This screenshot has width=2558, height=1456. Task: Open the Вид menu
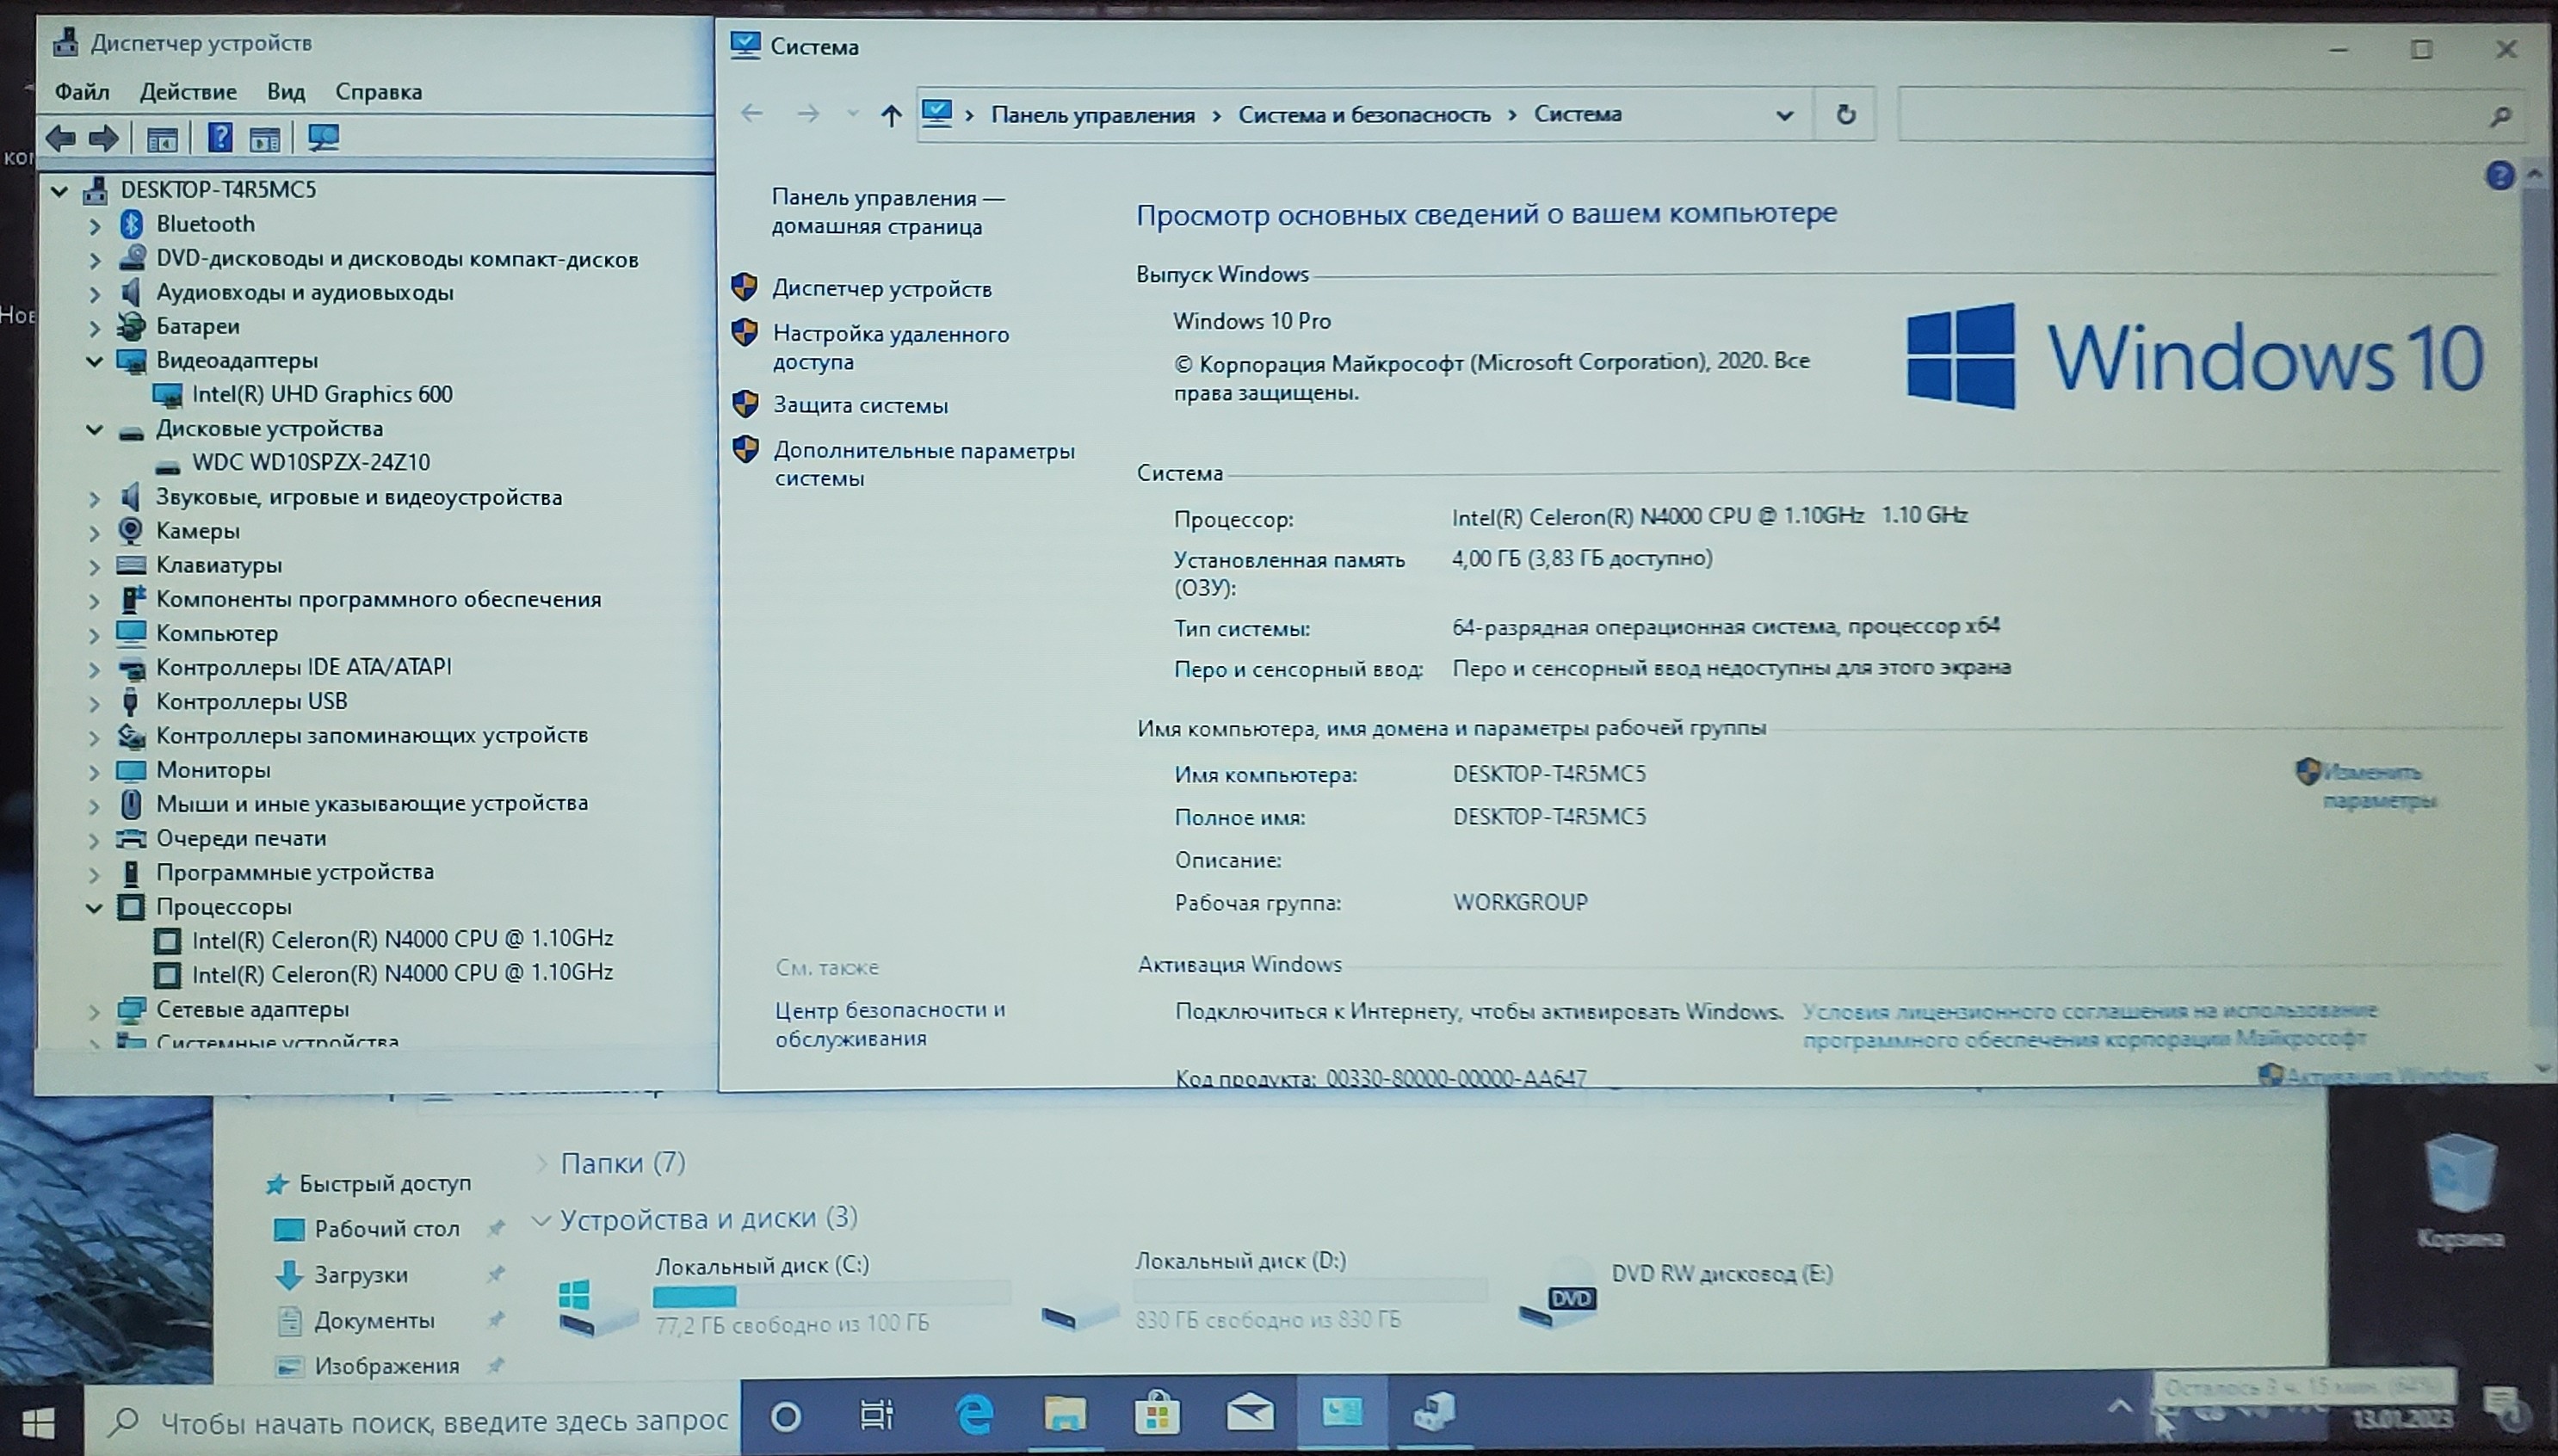[285, 92]
